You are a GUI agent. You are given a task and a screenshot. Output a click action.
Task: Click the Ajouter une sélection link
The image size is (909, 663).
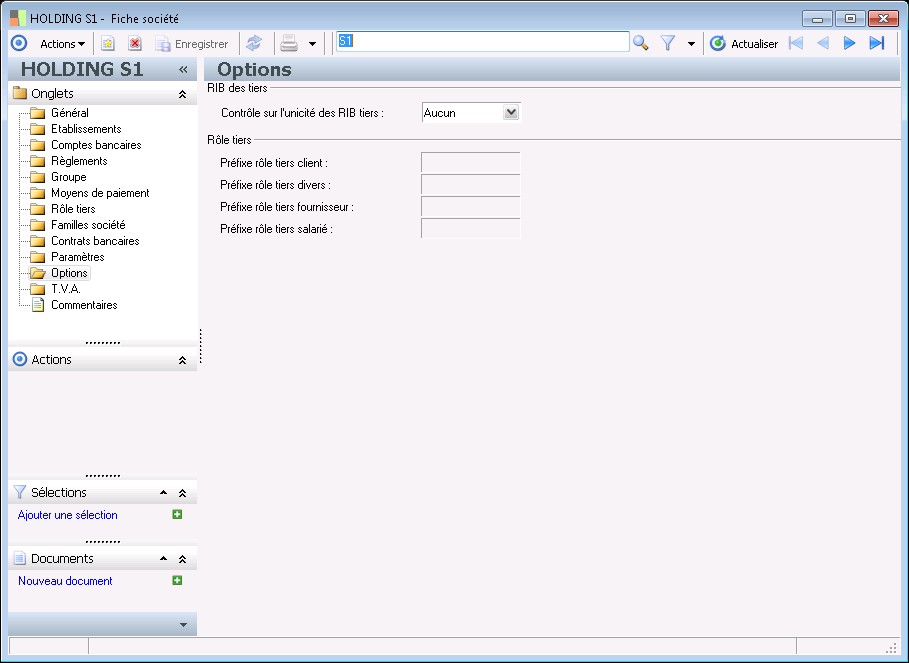click(67, 515)
